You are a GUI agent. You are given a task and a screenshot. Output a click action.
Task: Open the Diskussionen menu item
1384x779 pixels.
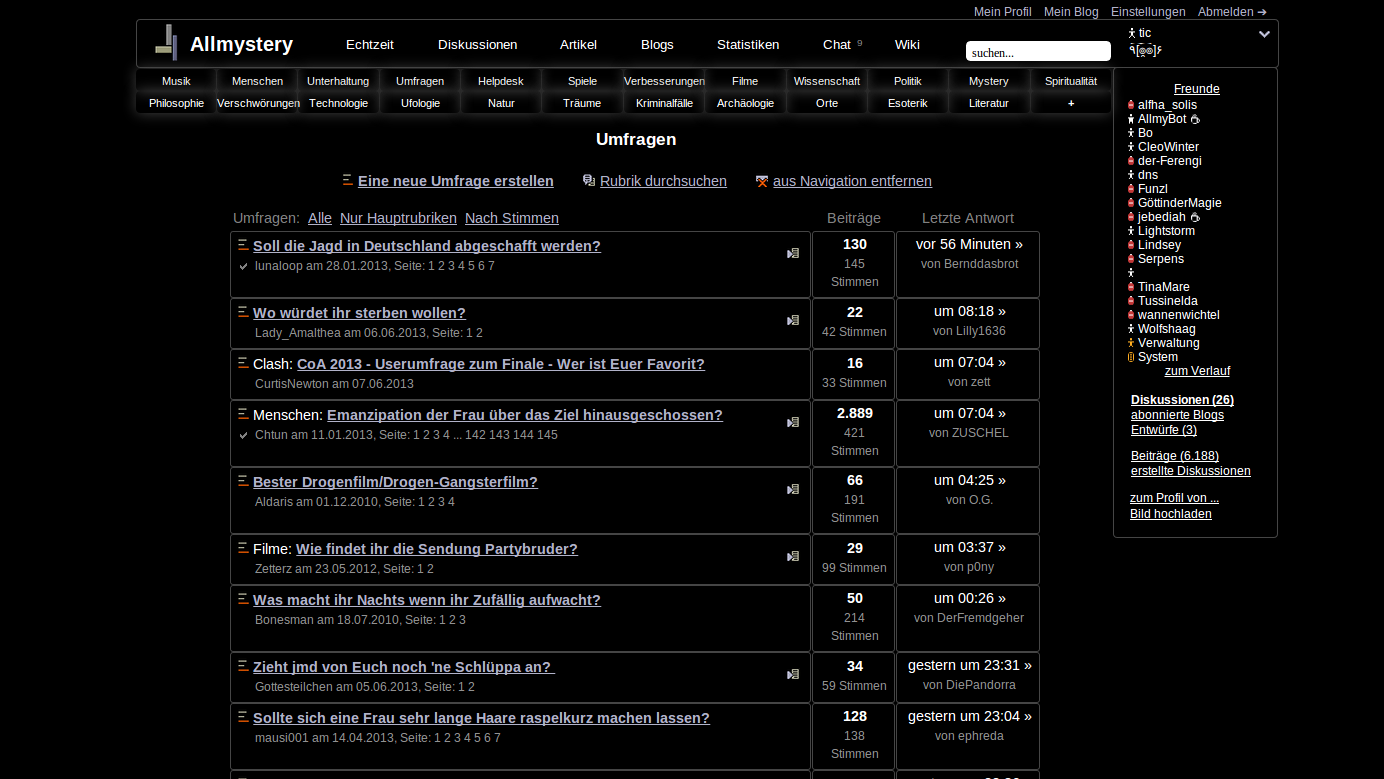tap(477, 44)
